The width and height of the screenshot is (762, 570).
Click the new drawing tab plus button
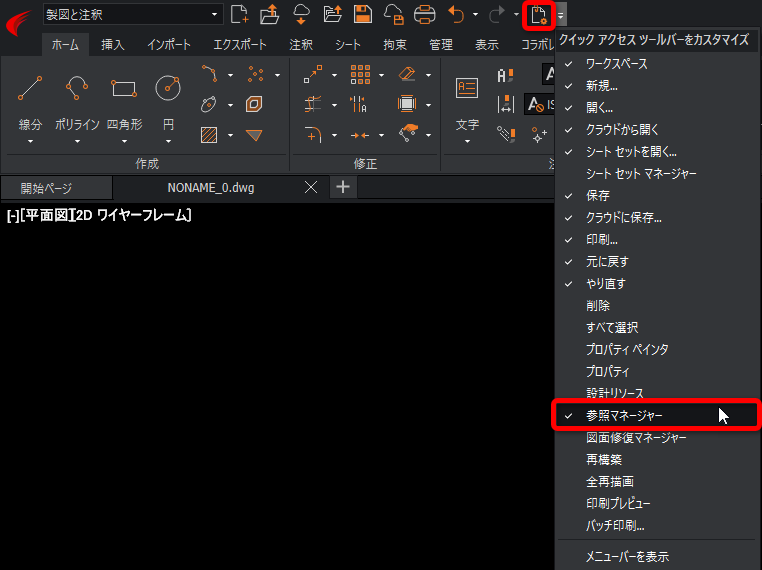pos(343,187)
